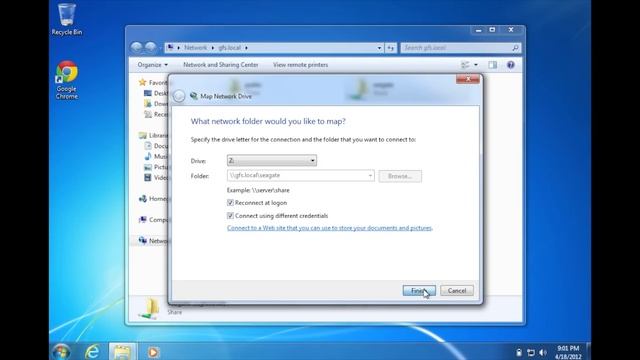Screen dimensions: 640x360
Task: Click the refresh button beside the address bar
Action: pos(391,48)
